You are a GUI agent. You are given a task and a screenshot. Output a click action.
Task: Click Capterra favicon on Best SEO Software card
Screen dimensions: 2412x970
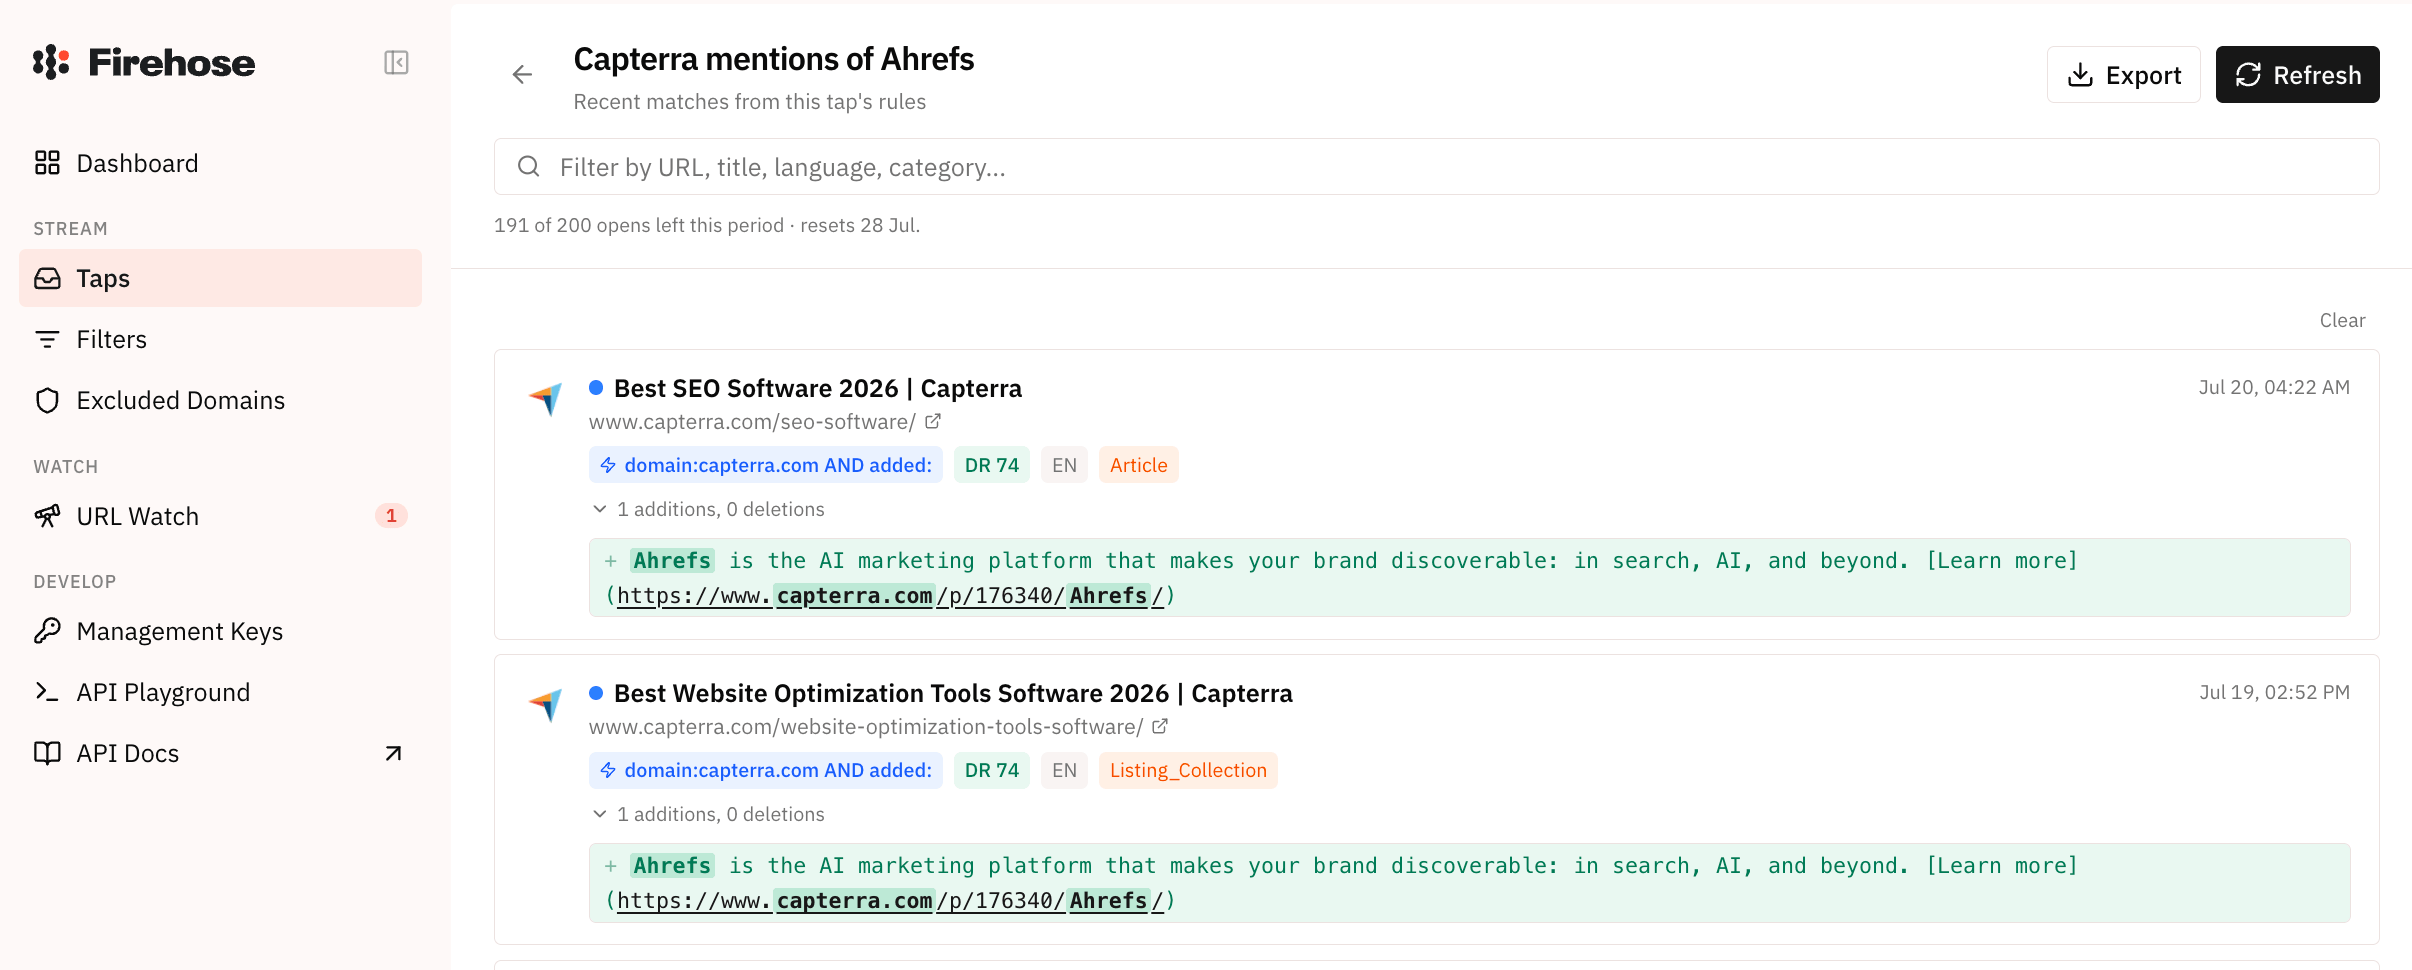[546, 399]
